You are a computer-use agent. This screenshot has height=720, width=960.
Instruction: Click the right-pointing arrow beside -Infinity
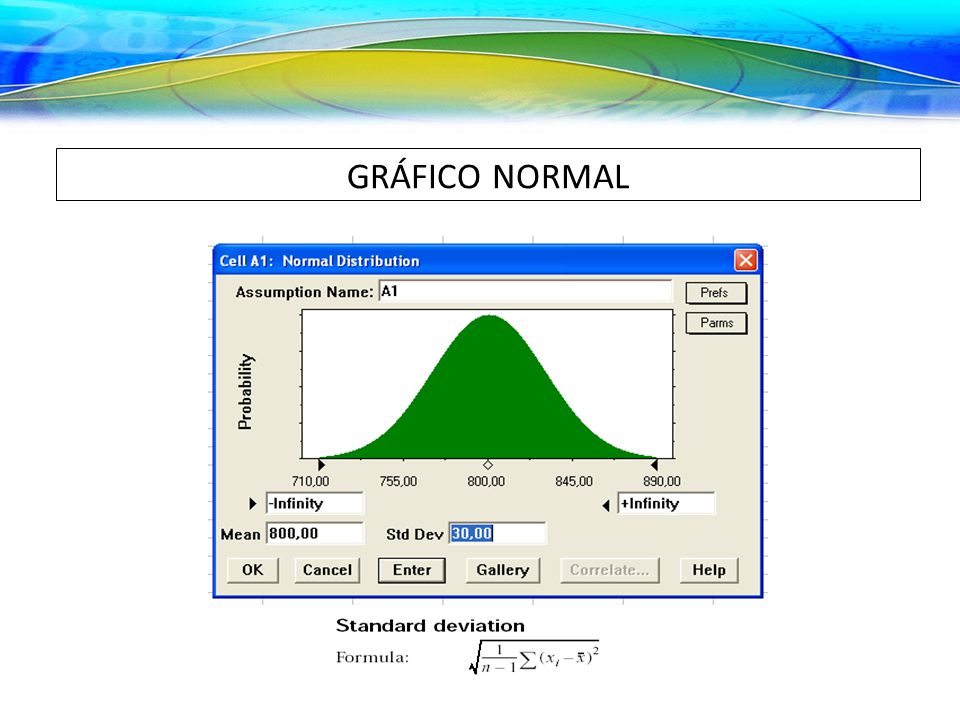pyautogui.click(x=252, y=504)
